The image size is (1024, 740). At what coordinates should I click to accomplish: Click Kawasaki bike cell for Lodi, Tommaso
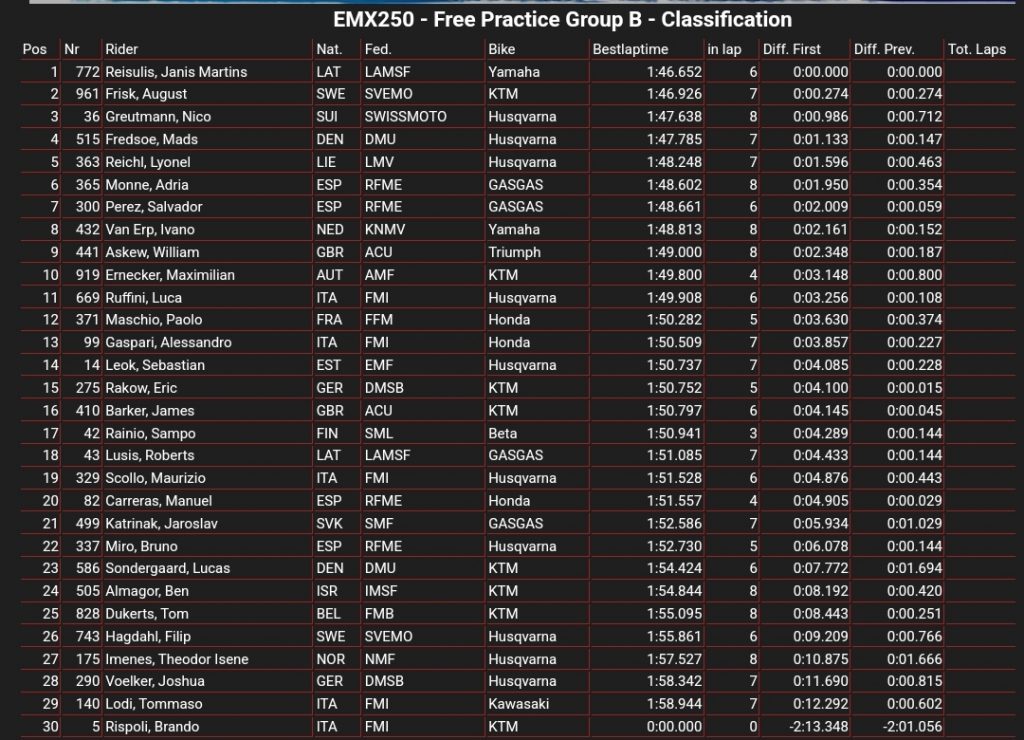(519, 703)
